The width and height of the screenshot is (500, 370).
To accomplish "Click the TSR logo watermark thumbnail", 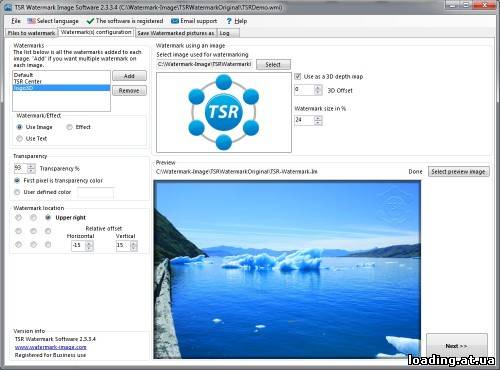I will (224, 112).
